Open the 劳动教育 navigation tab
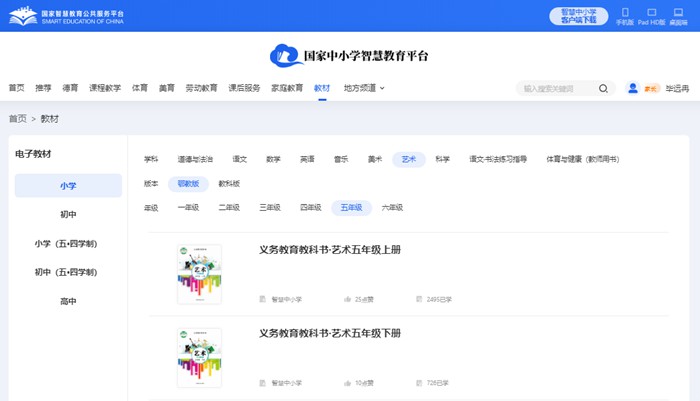The height and width of the screenshot is (401, 700). pos(201,88)
